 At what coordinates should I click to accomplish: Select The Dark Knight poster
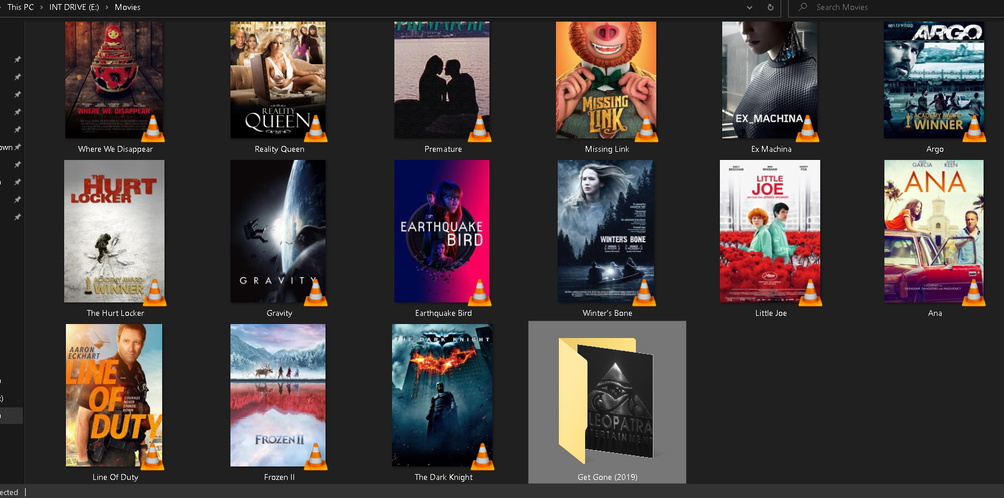442,395
